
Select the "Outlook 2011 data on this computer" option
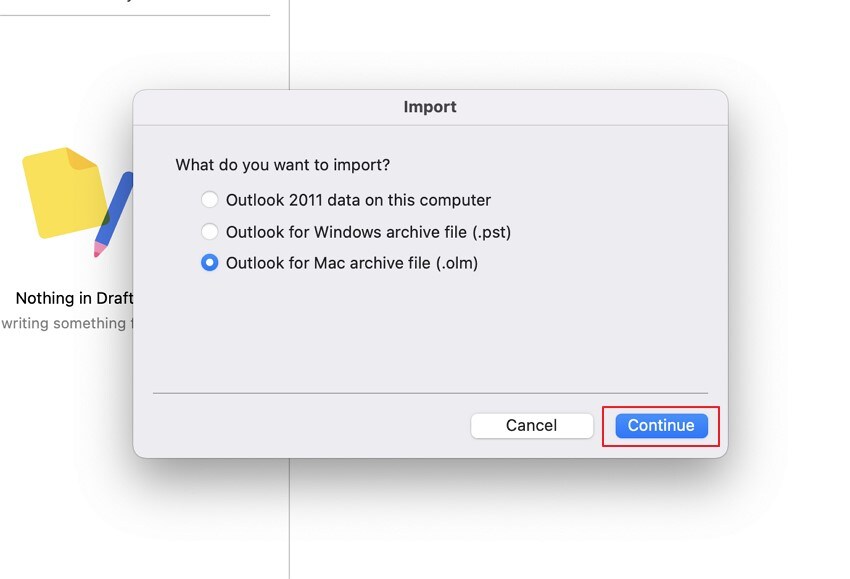[210, 199]
